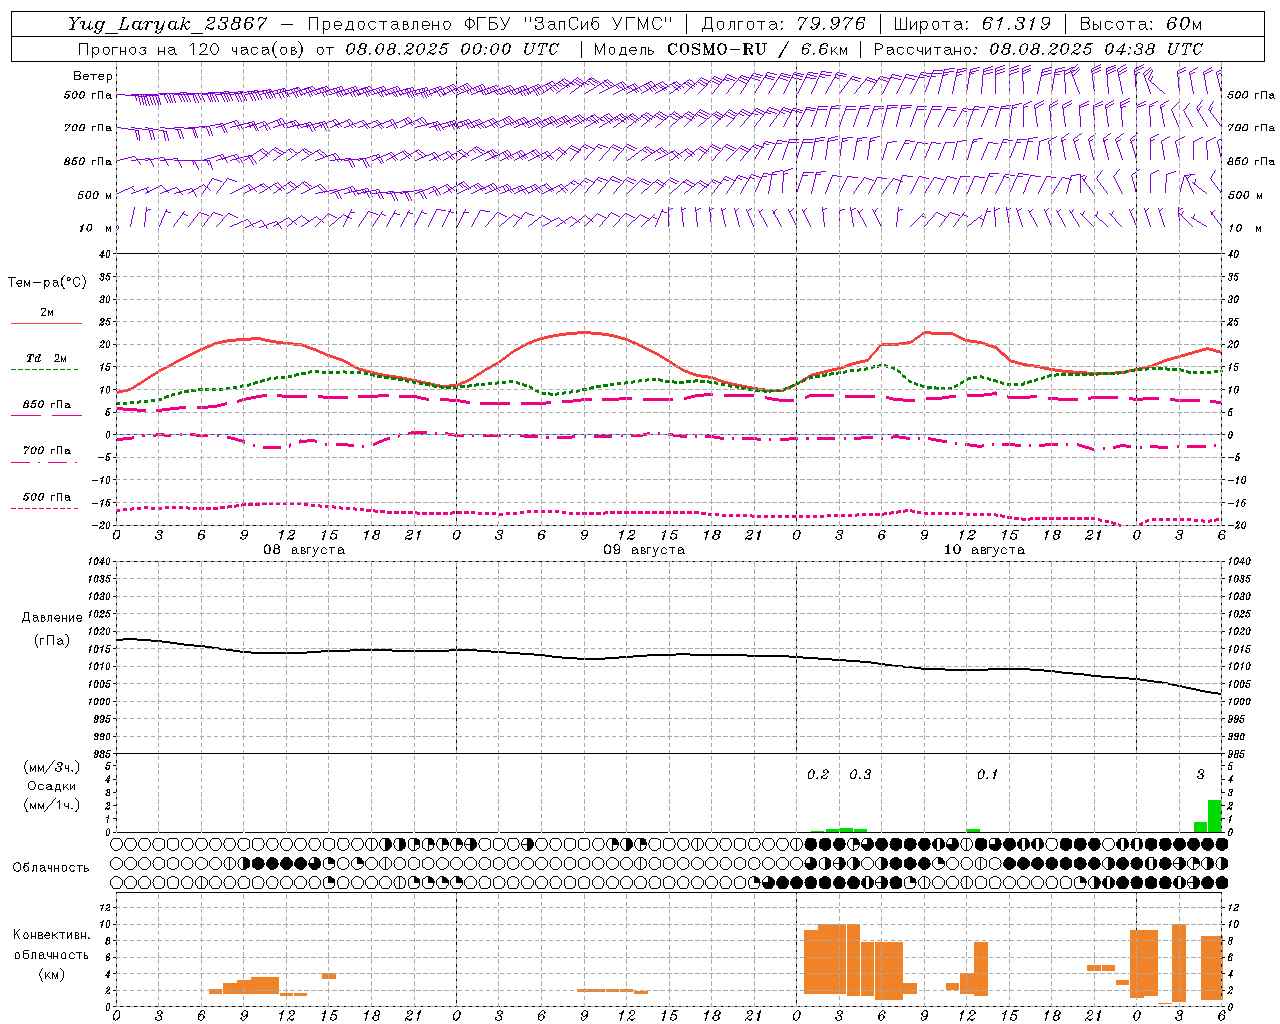Click the (гПа) unit under Давление

(52, 640)
